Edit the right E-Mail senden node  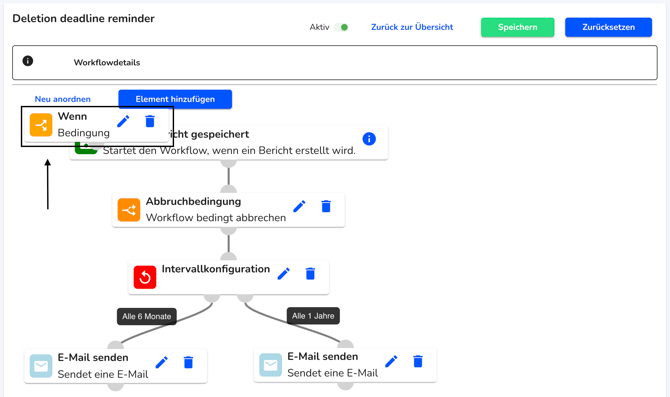(x=391, y=362)
